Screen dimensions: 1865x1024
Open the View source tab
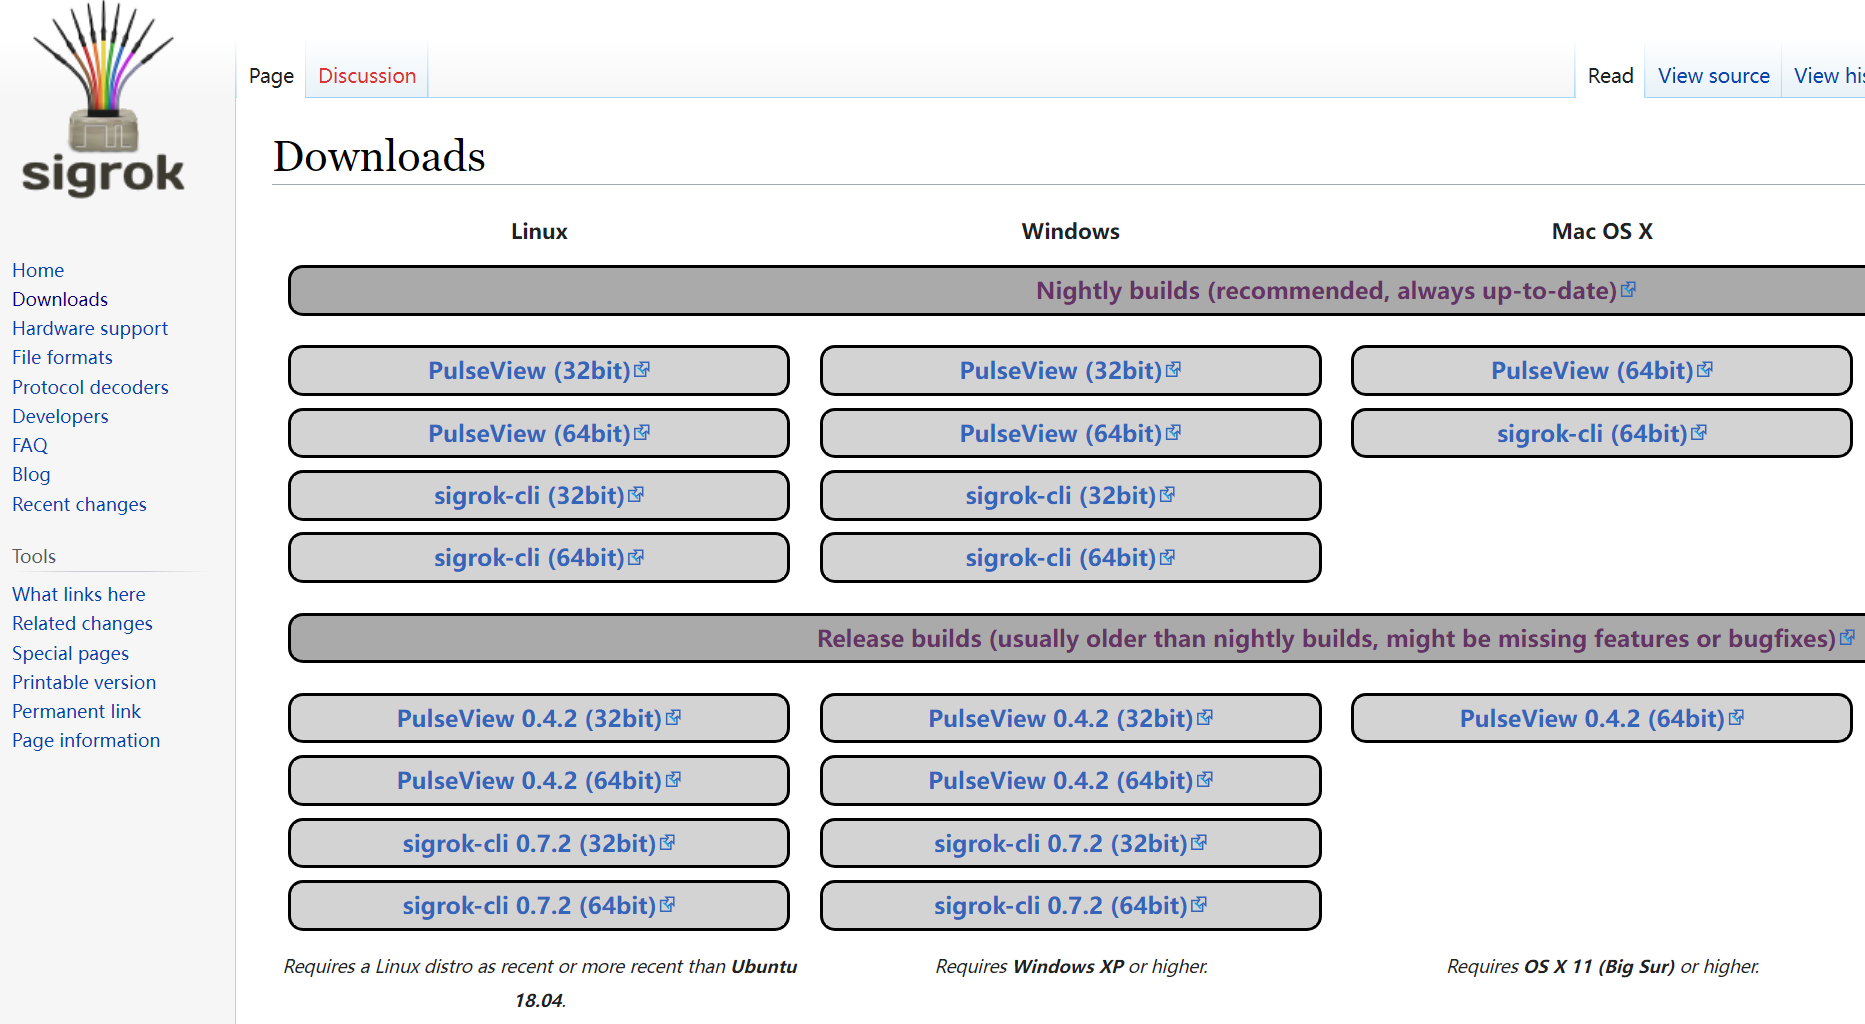1713,76
